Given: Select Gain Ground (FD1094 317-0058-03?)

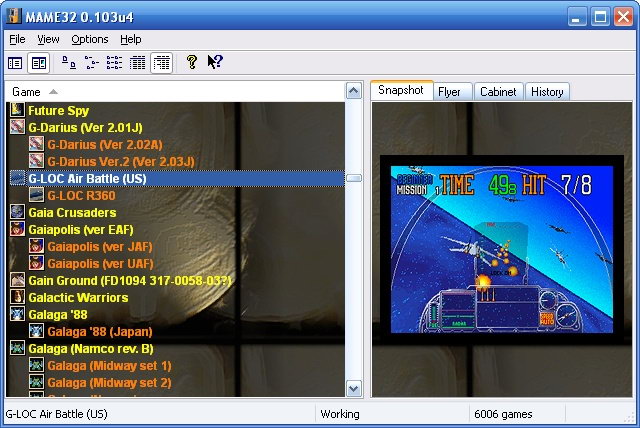Looking at the screenshot, I should 130,281.
